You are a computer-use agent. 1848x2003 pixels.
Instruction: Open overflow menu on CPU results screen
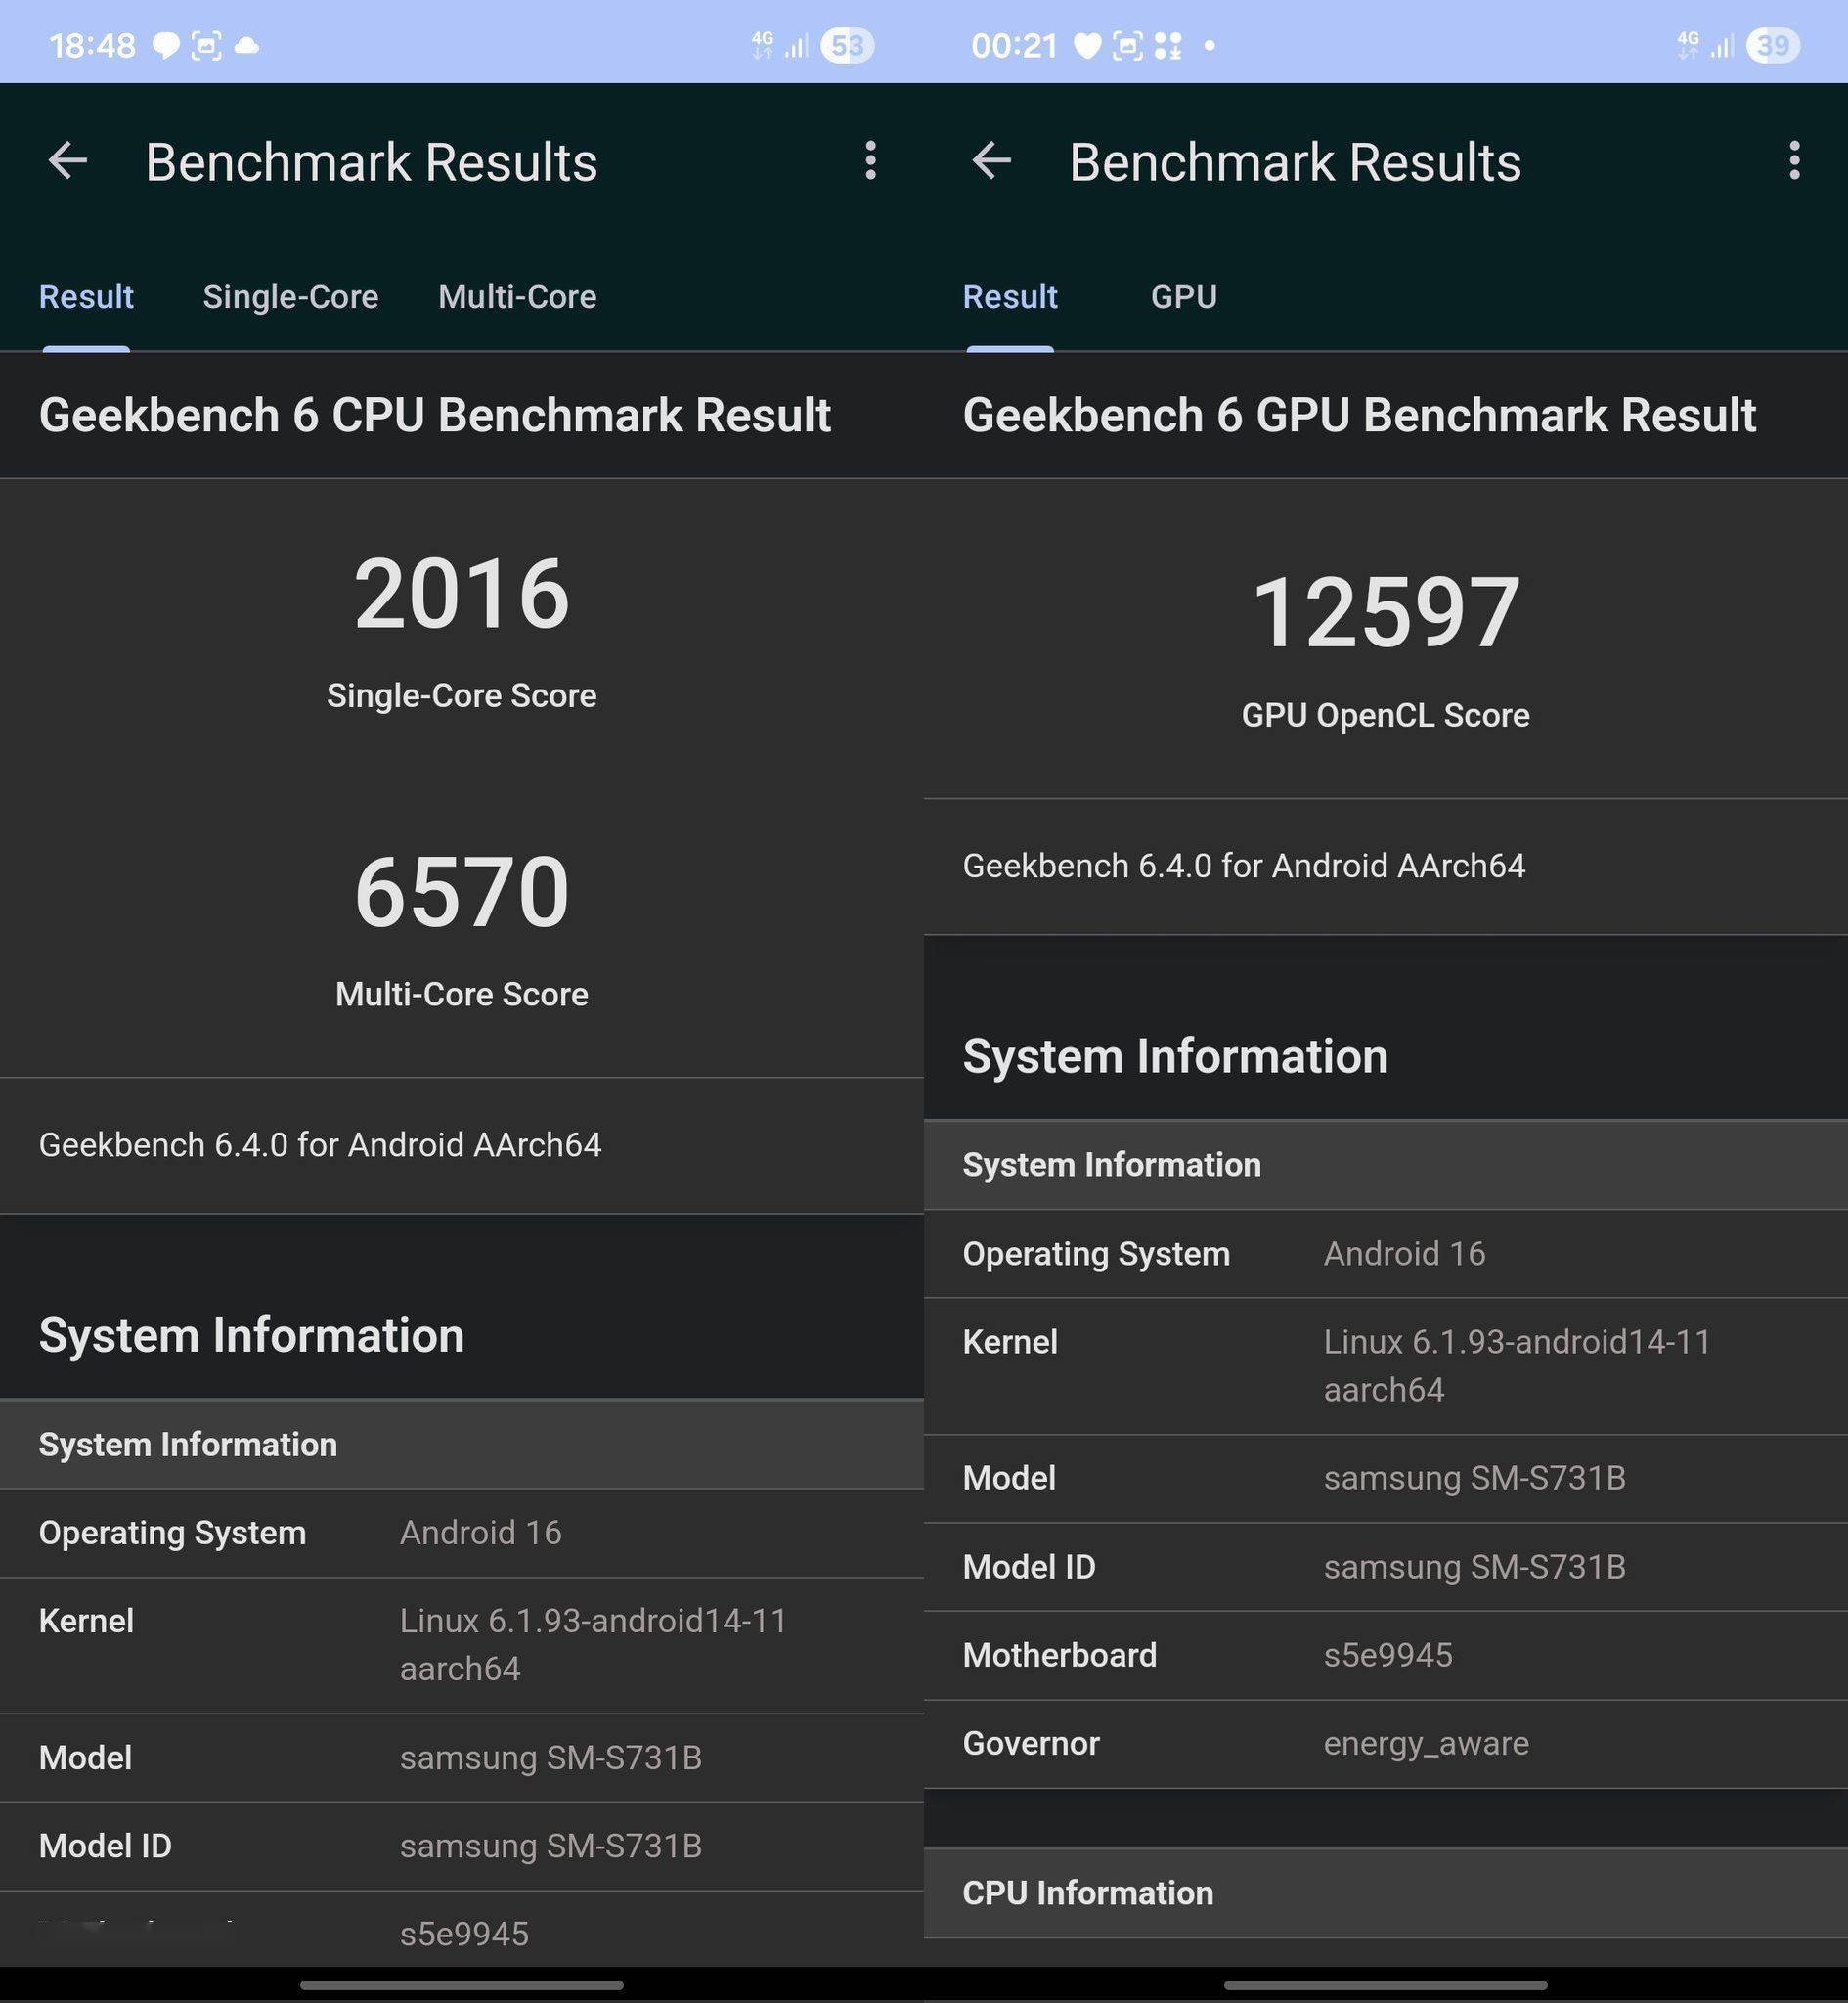871,160
